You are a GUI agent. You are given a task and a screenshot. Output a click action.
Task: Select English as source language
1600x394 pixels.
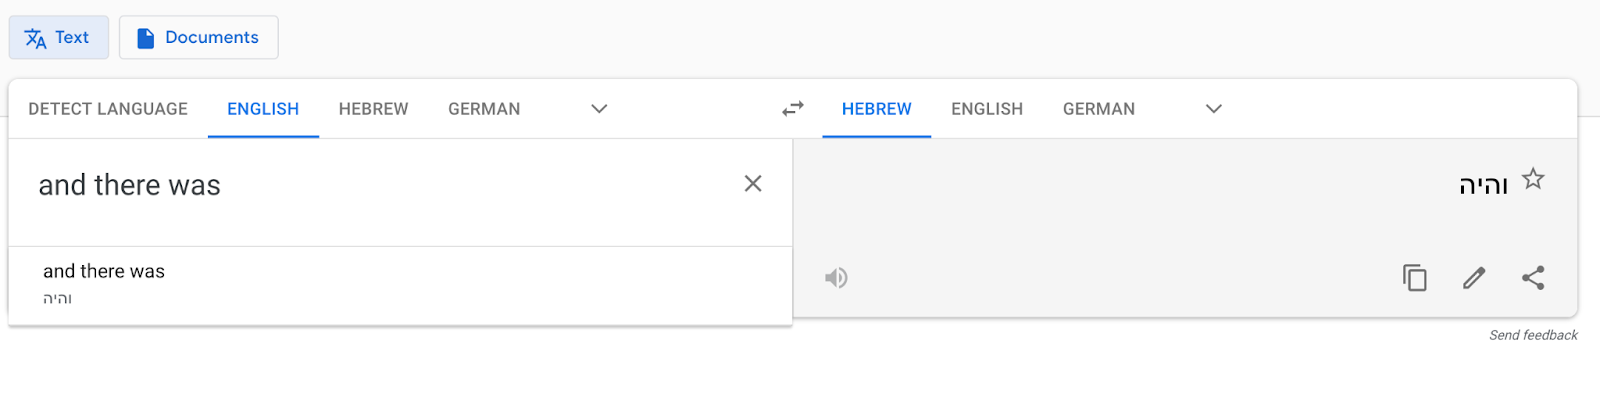coord(263,109)
